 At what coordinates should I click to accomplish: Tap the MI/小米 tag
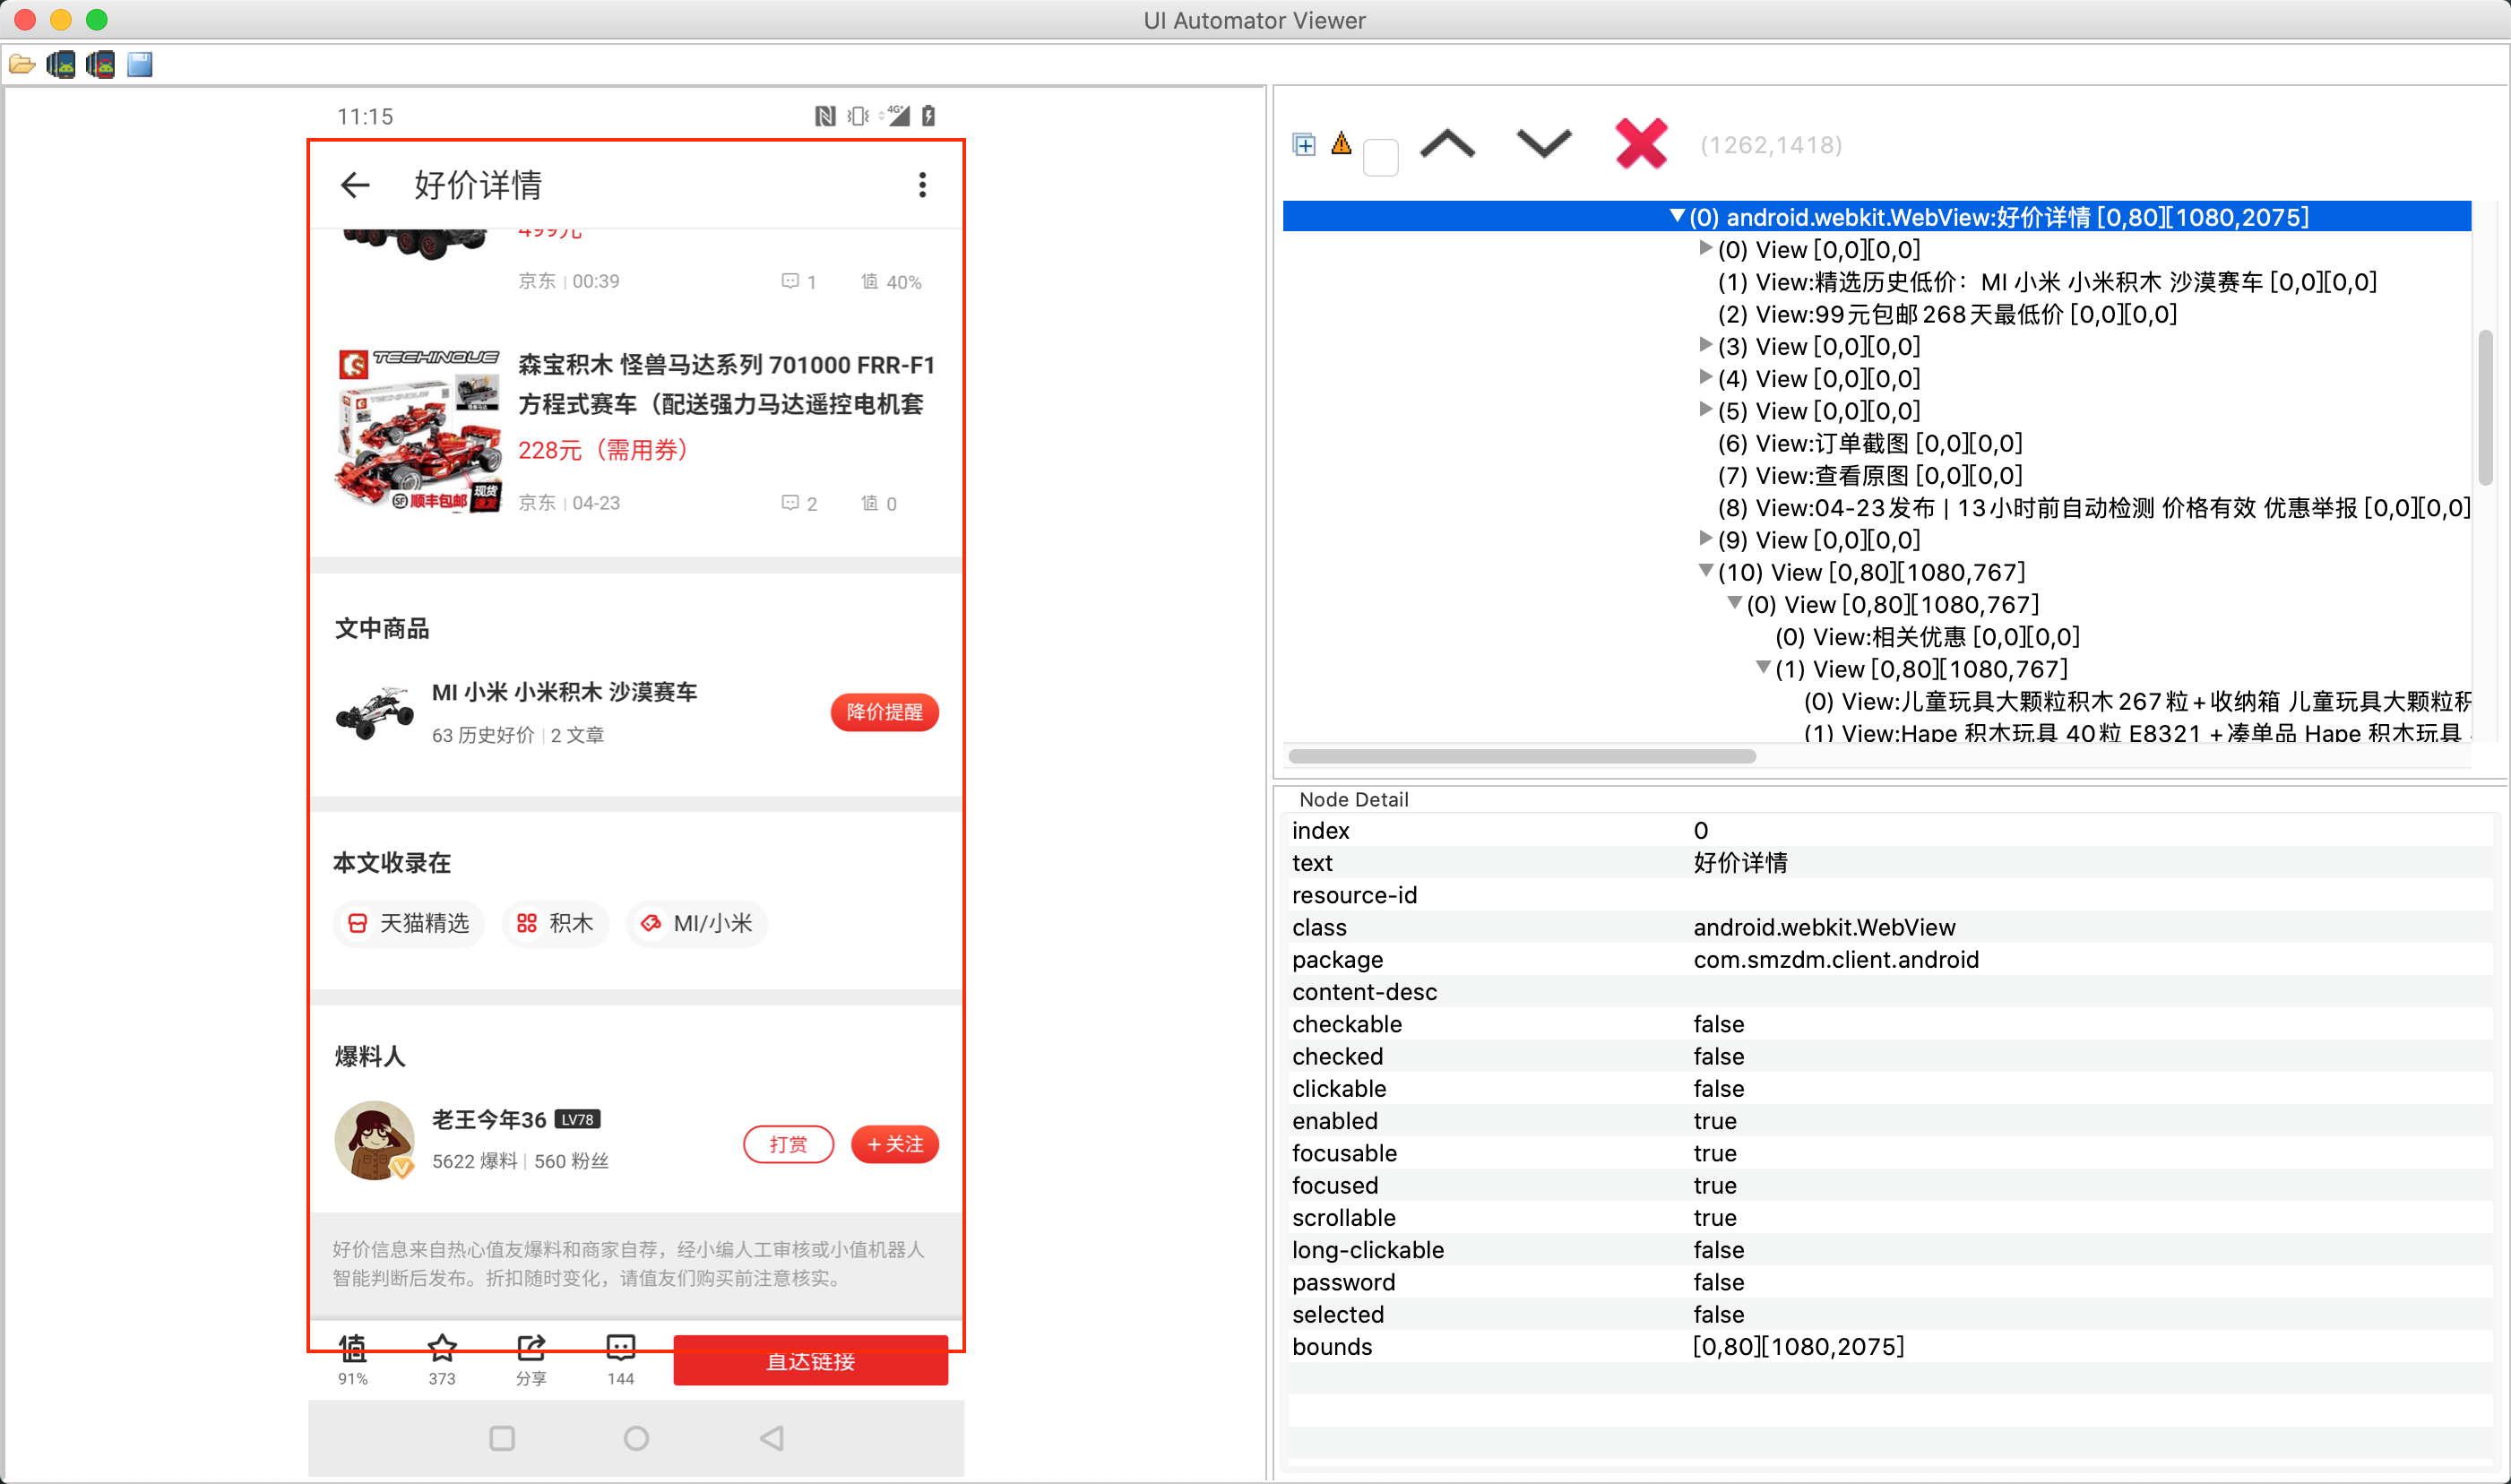[x=697, y=923]
